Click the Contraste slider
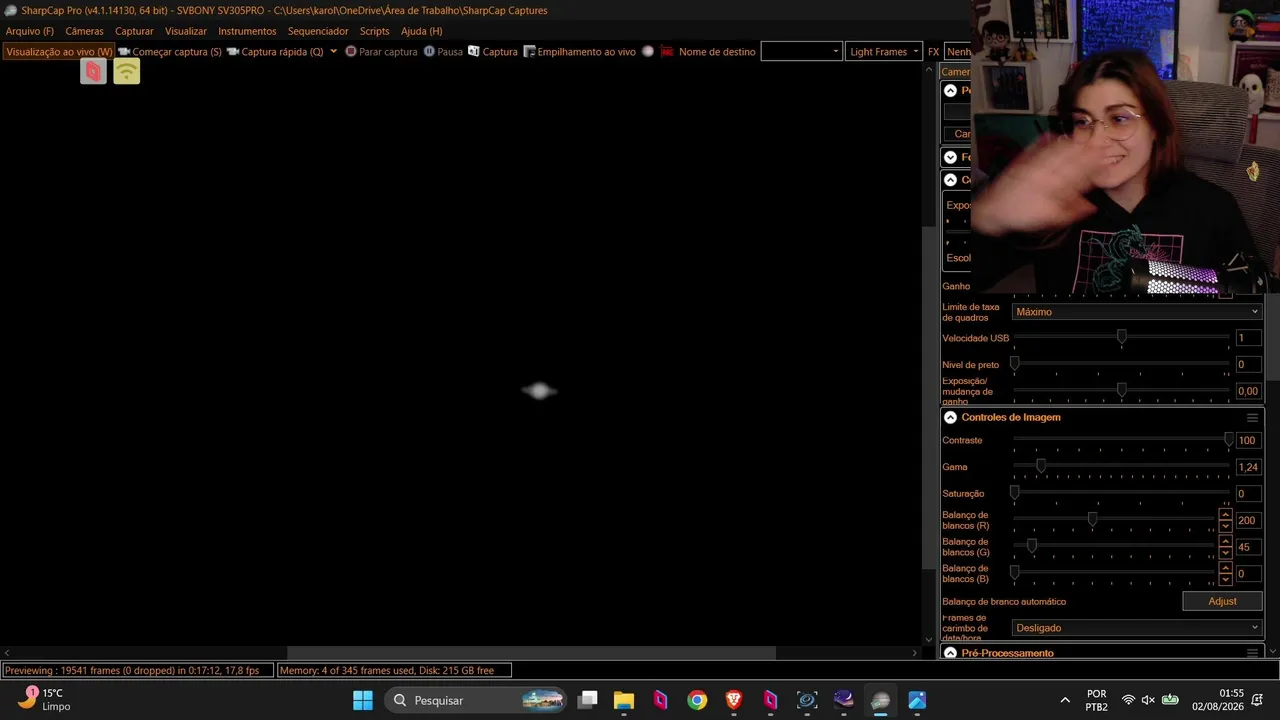Viewport: 1280px width, 720px height. [x=1121, y=440]
